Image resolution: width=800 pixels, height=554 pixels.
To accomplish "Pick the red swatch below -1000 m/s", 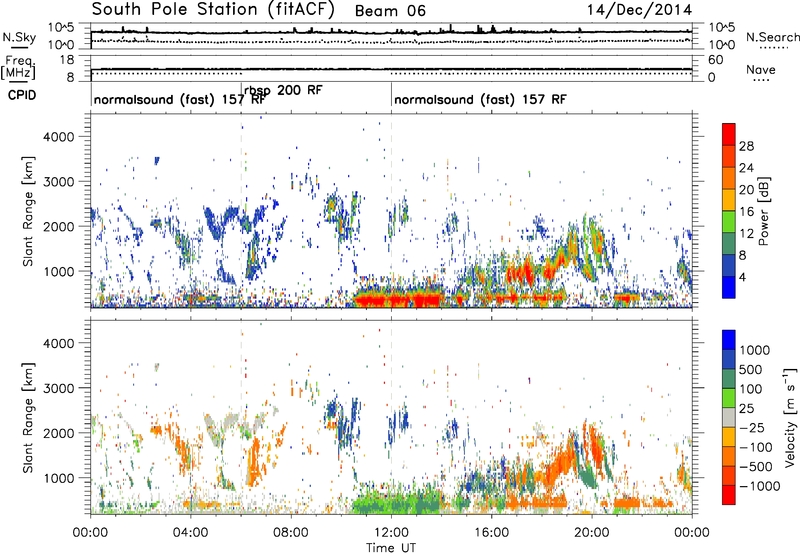I will 729,495.
